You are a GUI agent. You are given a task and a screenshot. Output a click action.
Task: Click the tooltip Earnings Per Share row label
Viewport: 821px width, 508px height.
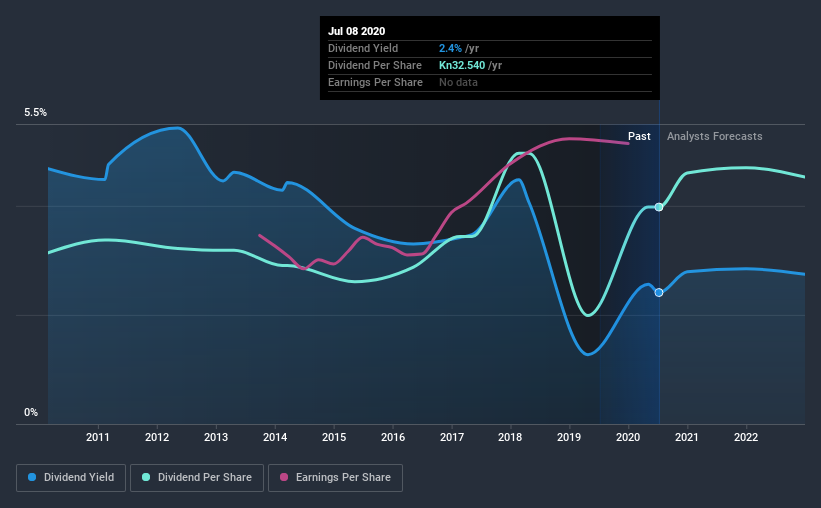click(x=375, y=82)
